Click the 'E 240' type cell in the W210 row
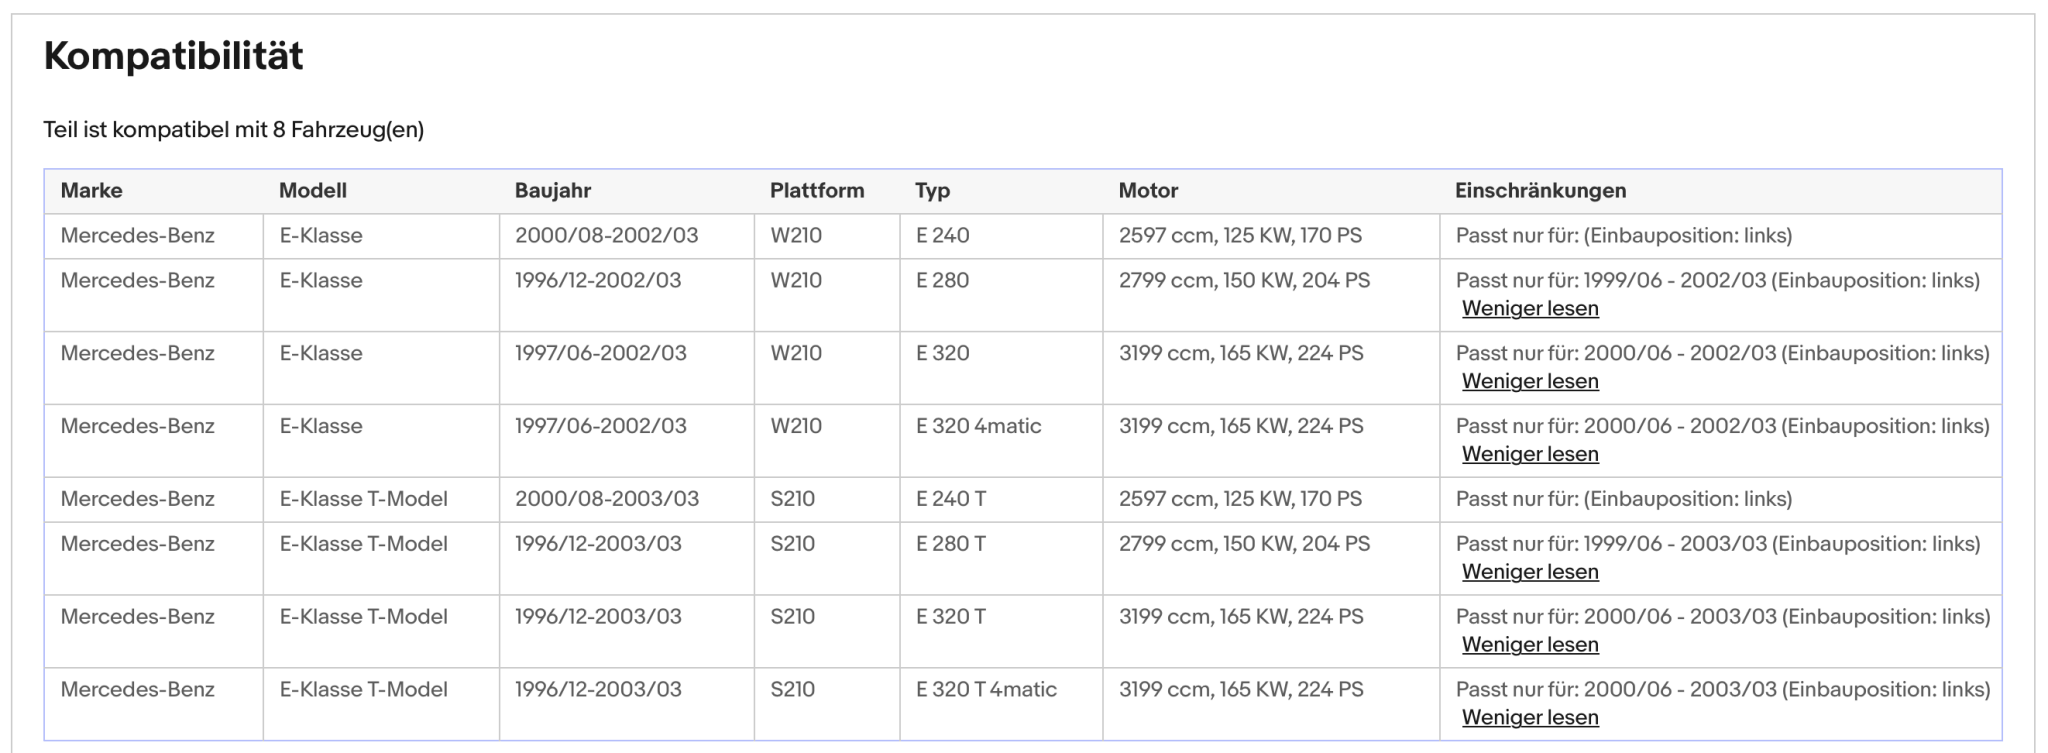 coord(943,236)
